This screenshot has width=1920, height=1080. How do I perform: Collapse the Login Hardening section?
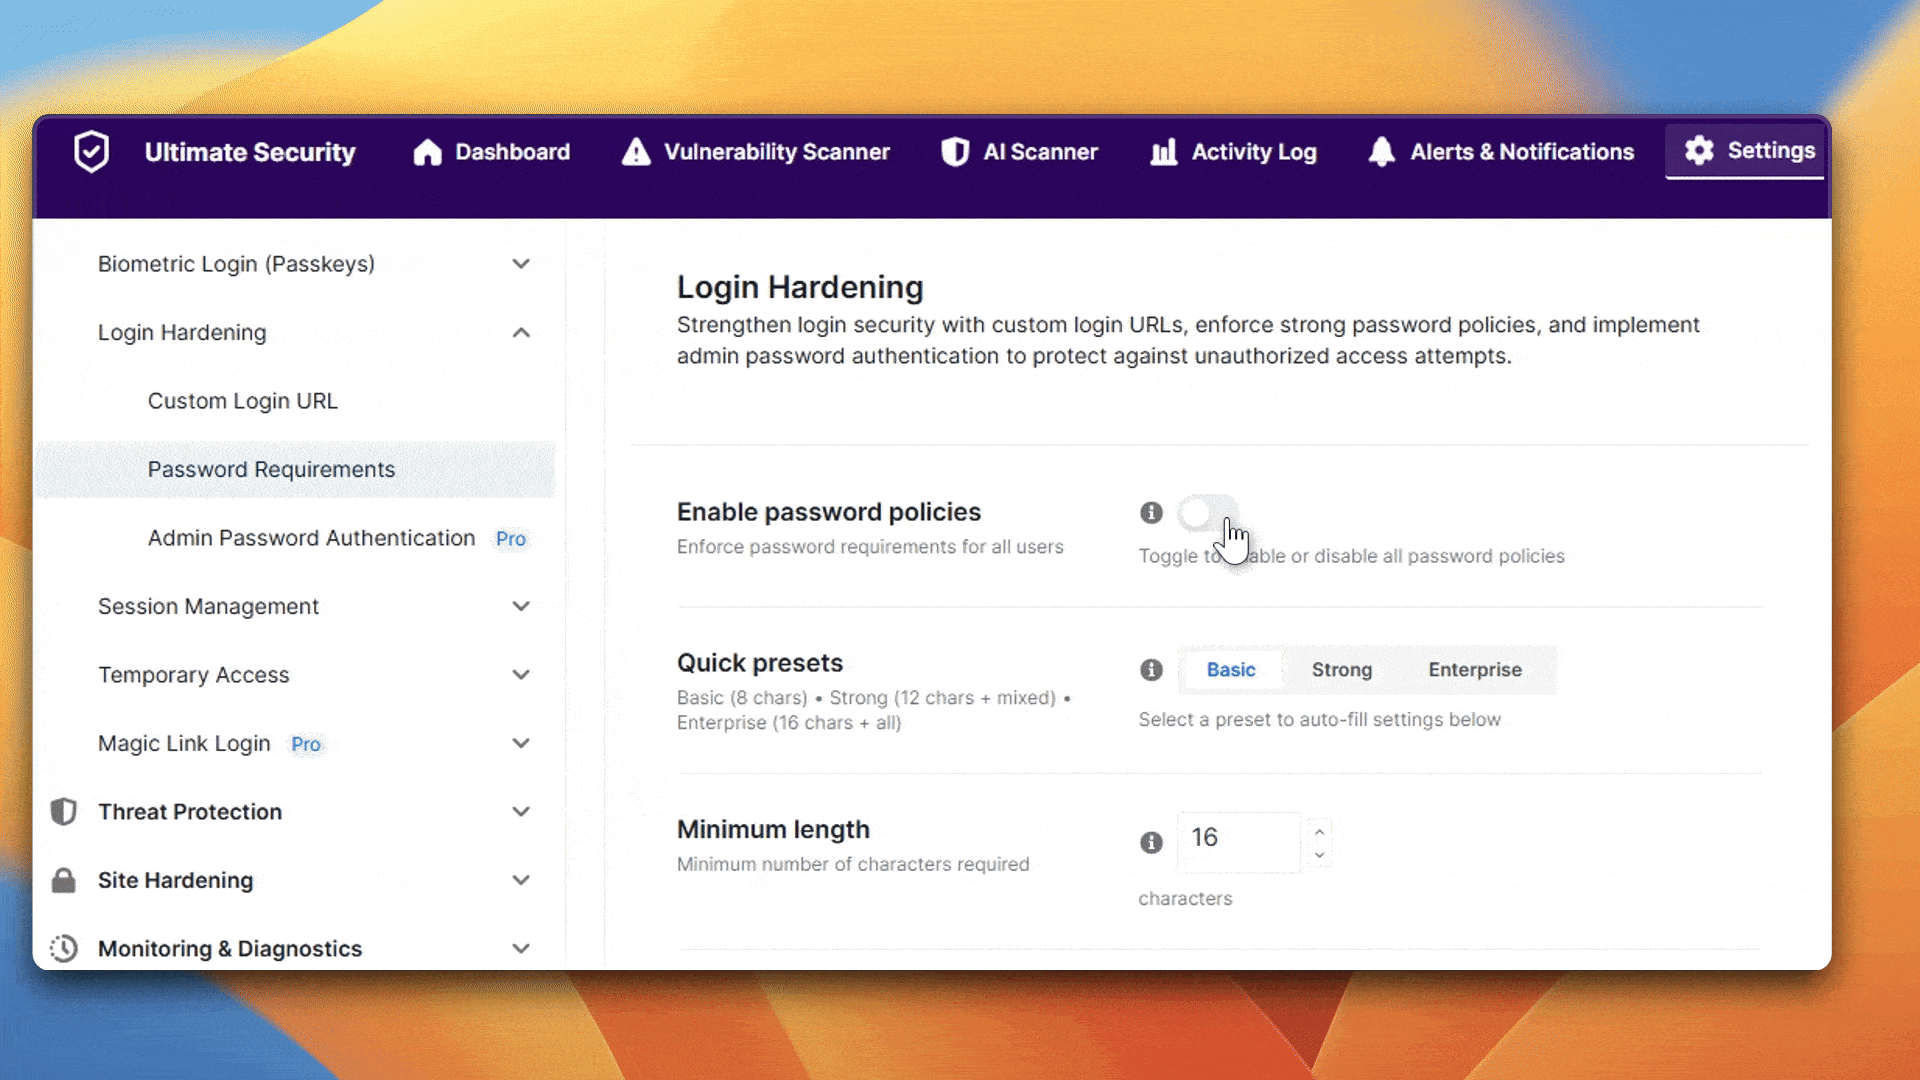(x=521, y=332)
